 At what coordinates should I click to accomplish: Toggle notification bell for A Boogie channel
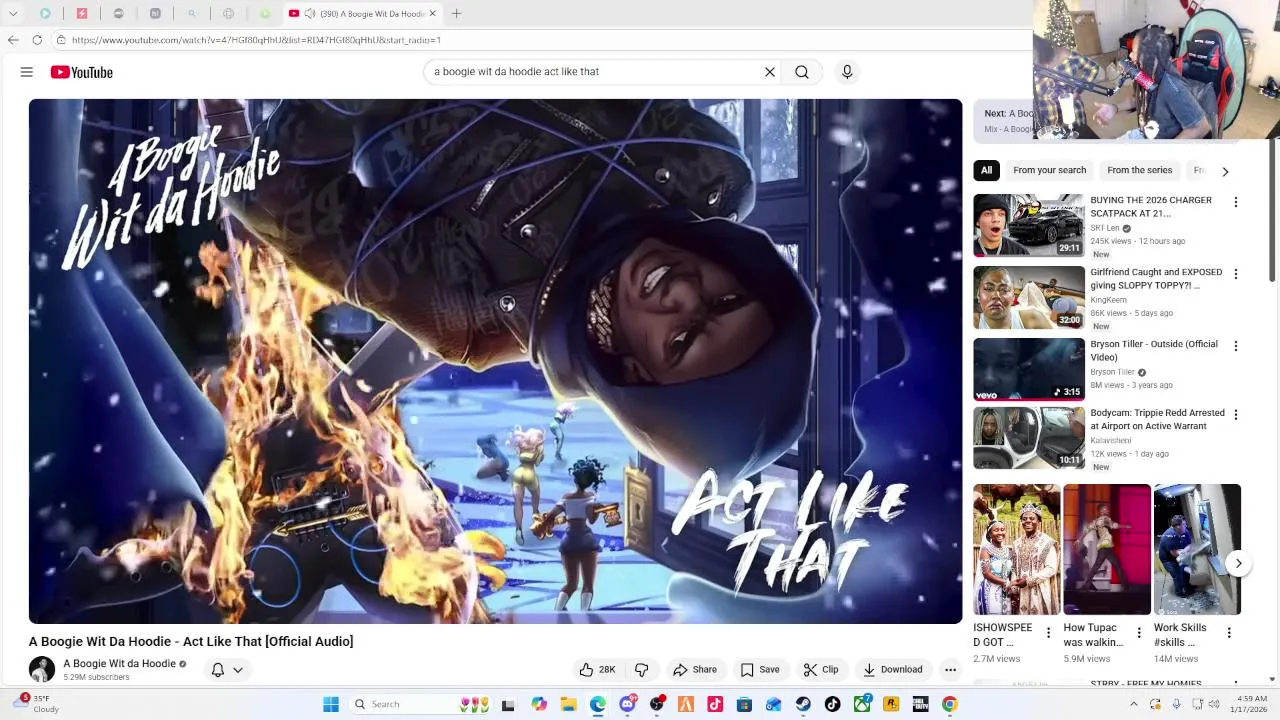217,670
